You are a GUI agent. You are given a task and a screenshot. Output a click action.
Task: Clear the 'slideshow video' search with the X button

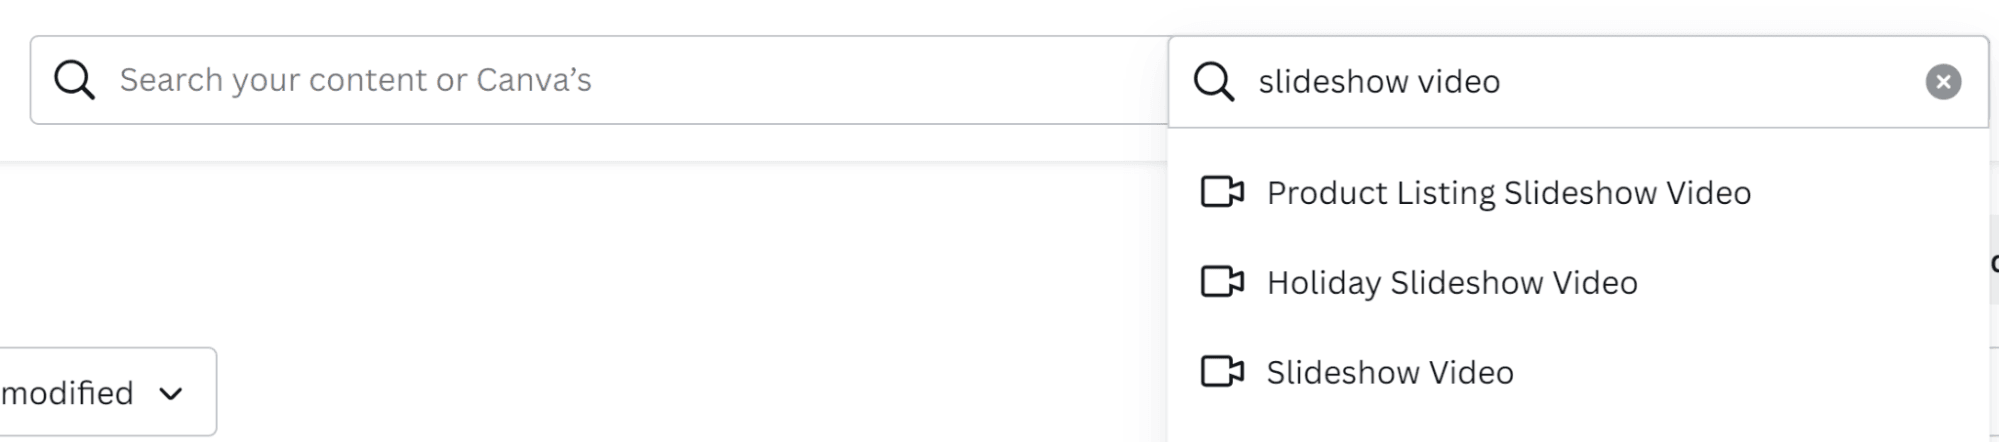1943,82
